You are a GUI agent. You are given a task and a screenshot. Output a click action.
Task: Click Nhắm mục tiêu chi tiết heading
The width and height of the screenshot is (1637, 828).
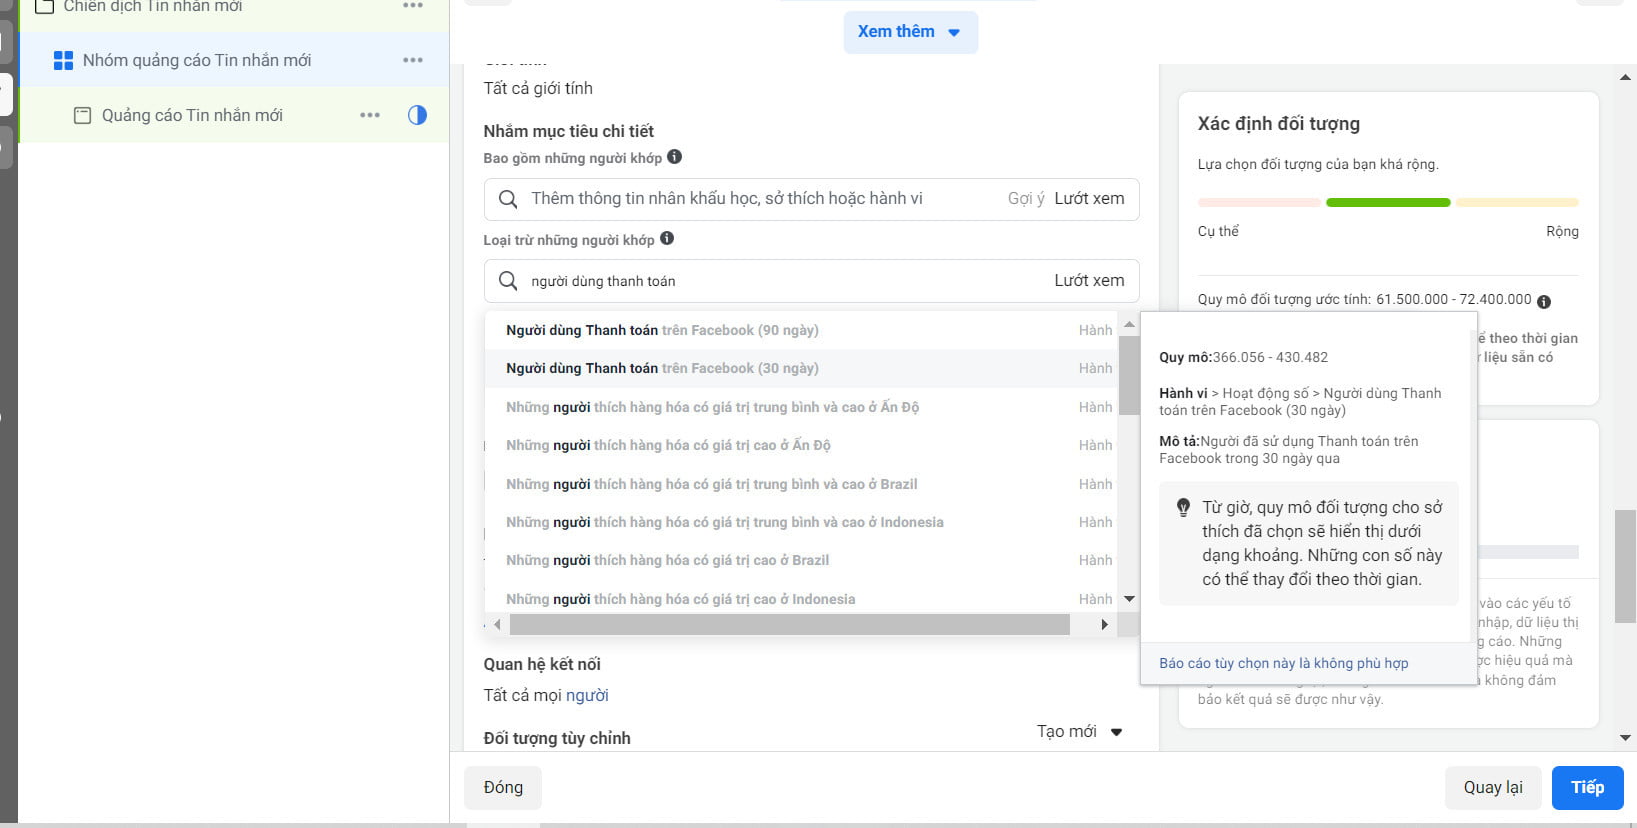point(568,131)
